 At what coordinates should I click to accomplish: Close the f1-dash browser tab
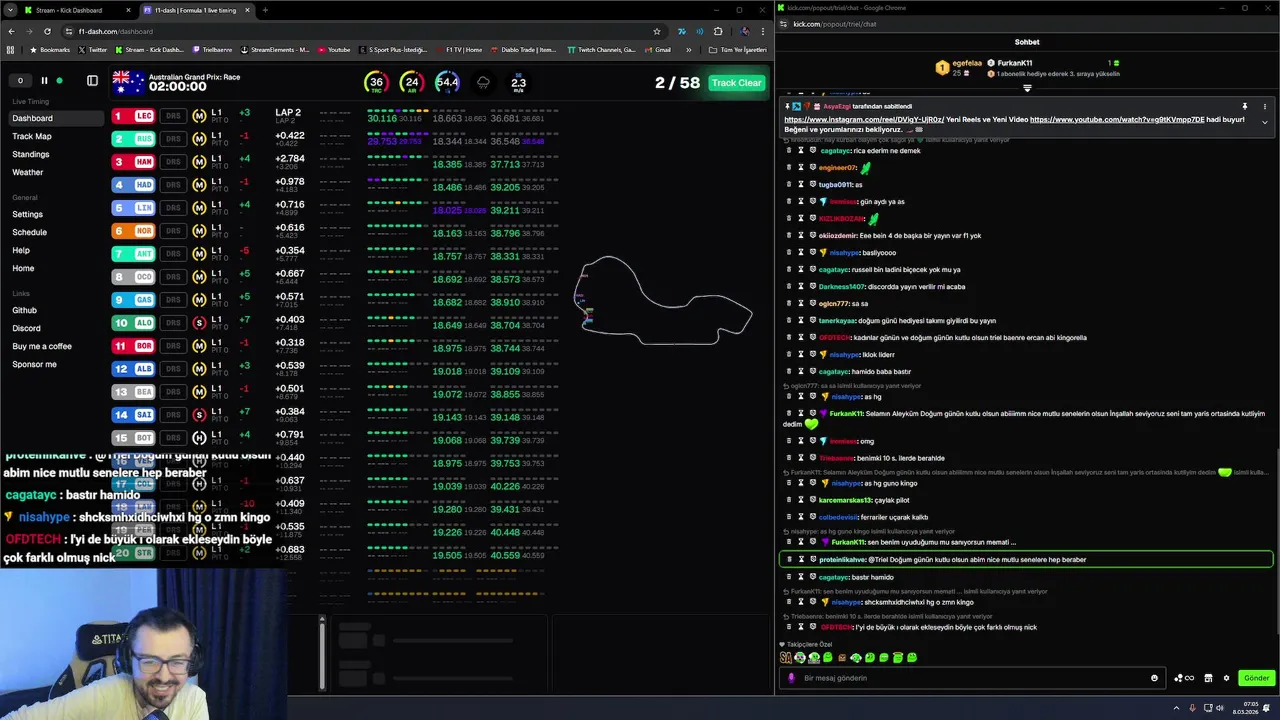(248, 10)
